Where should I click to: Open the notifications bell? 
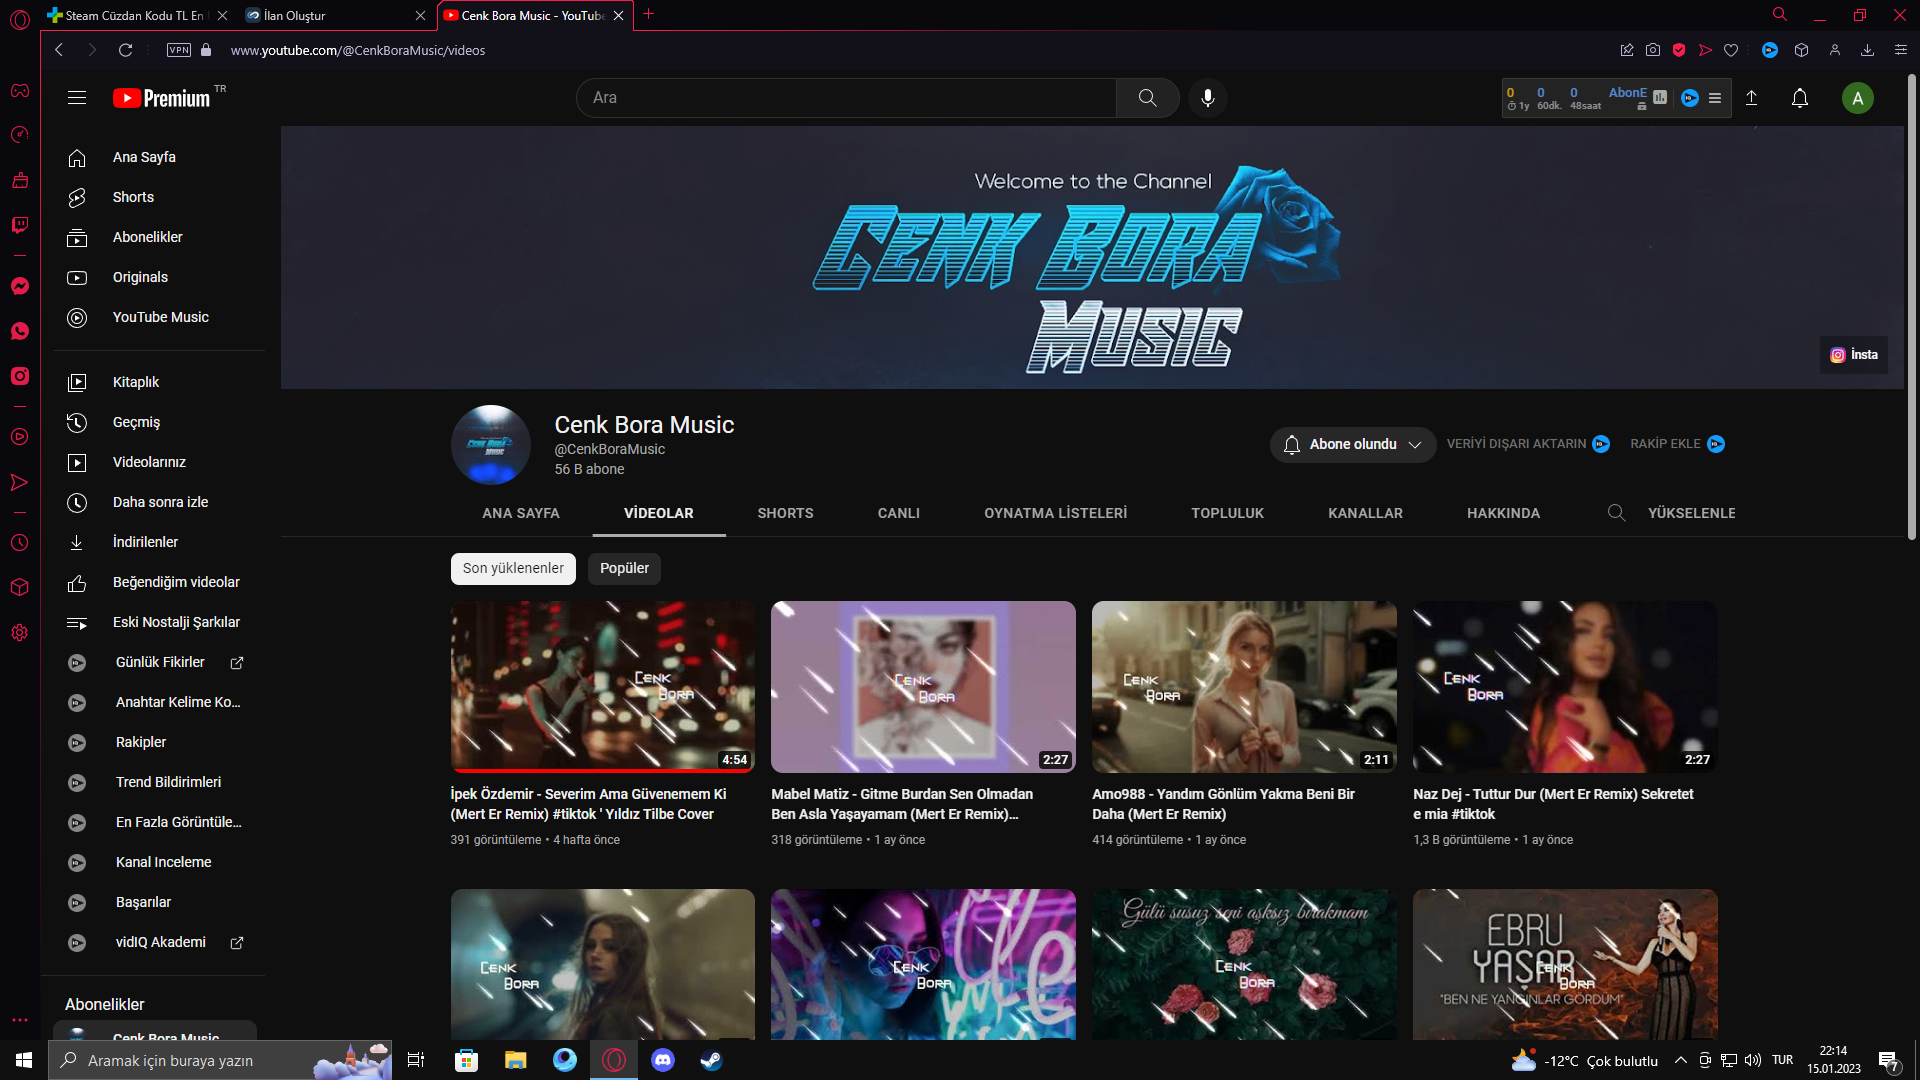1800,98
